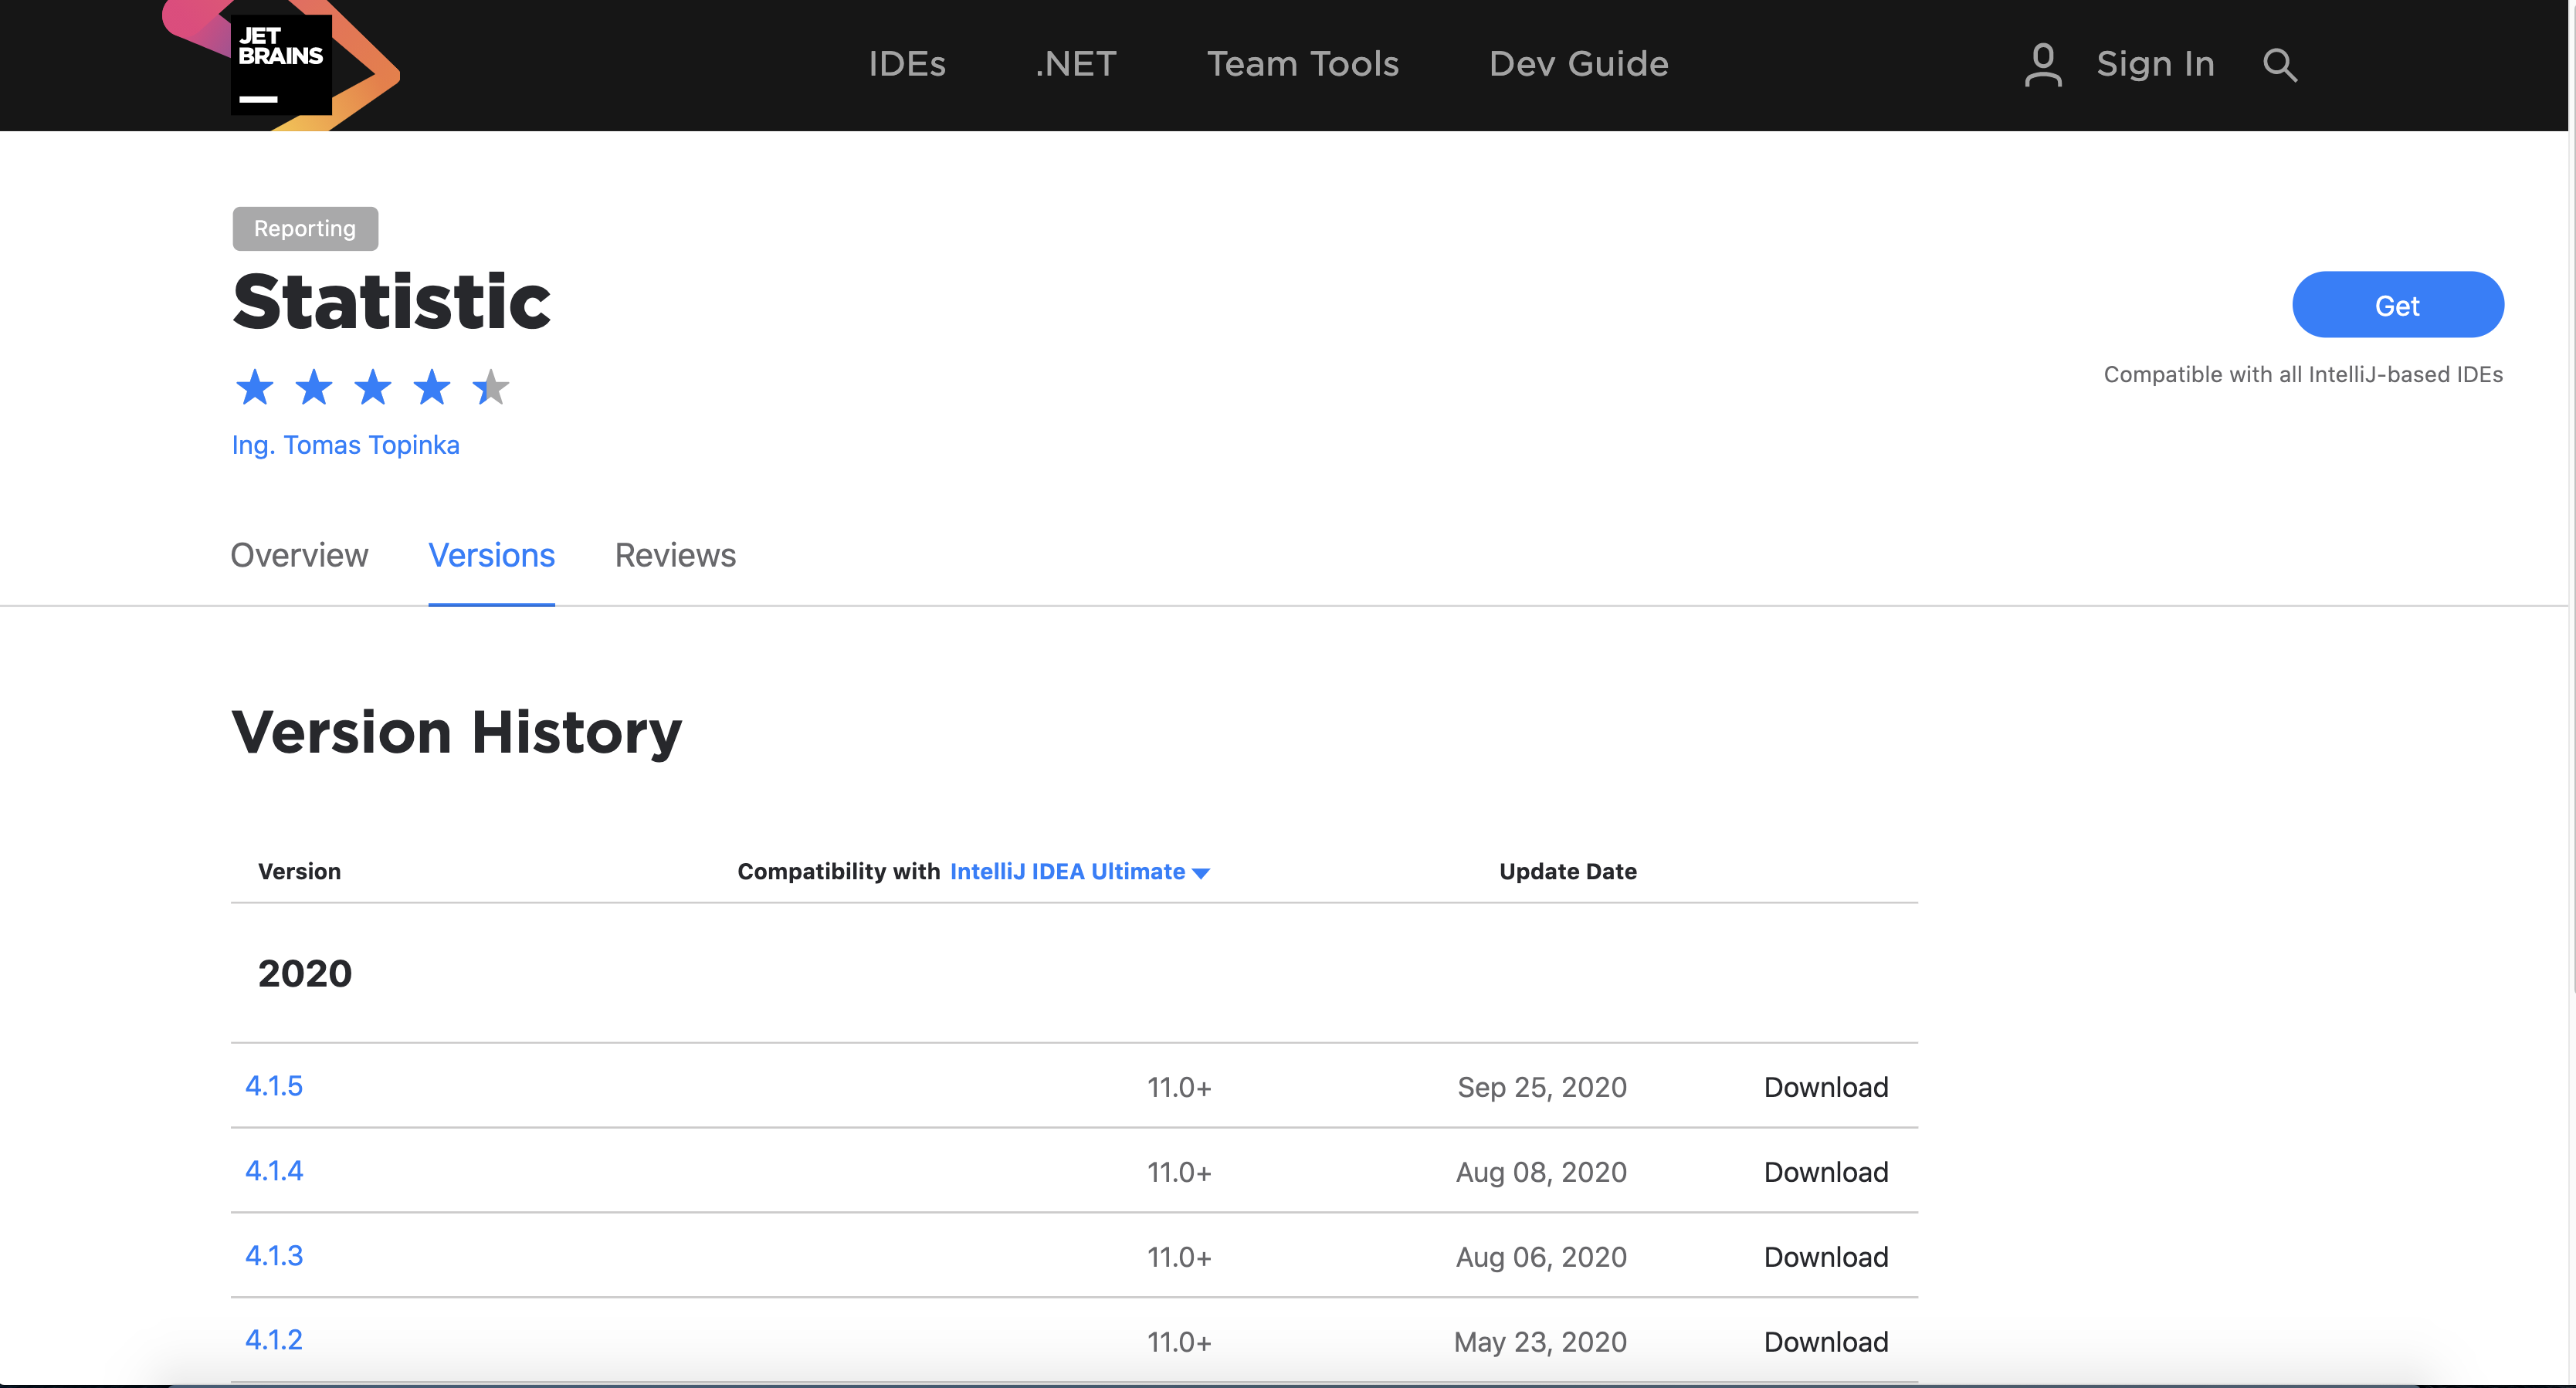2576x1388 pixels.
Task: Click the Ing. Tomas Topinka author link
Action: (347, 445)
